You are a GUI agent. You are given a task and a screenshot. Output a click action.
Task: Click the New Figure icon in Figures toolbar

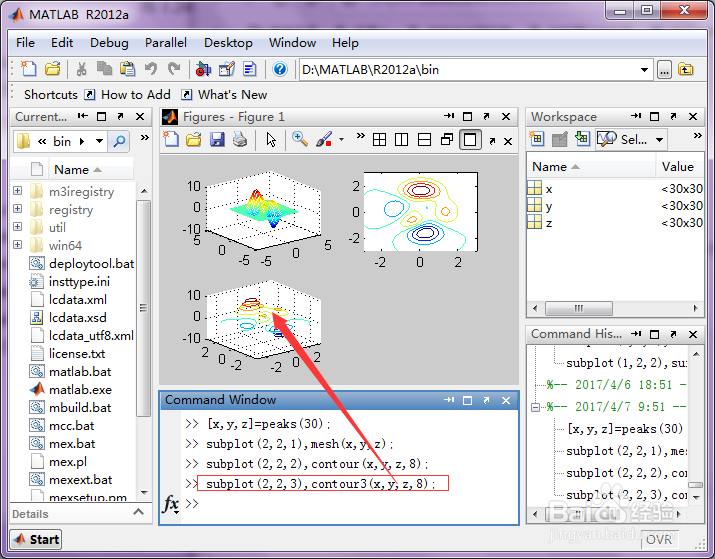click(x=171, y=139)
